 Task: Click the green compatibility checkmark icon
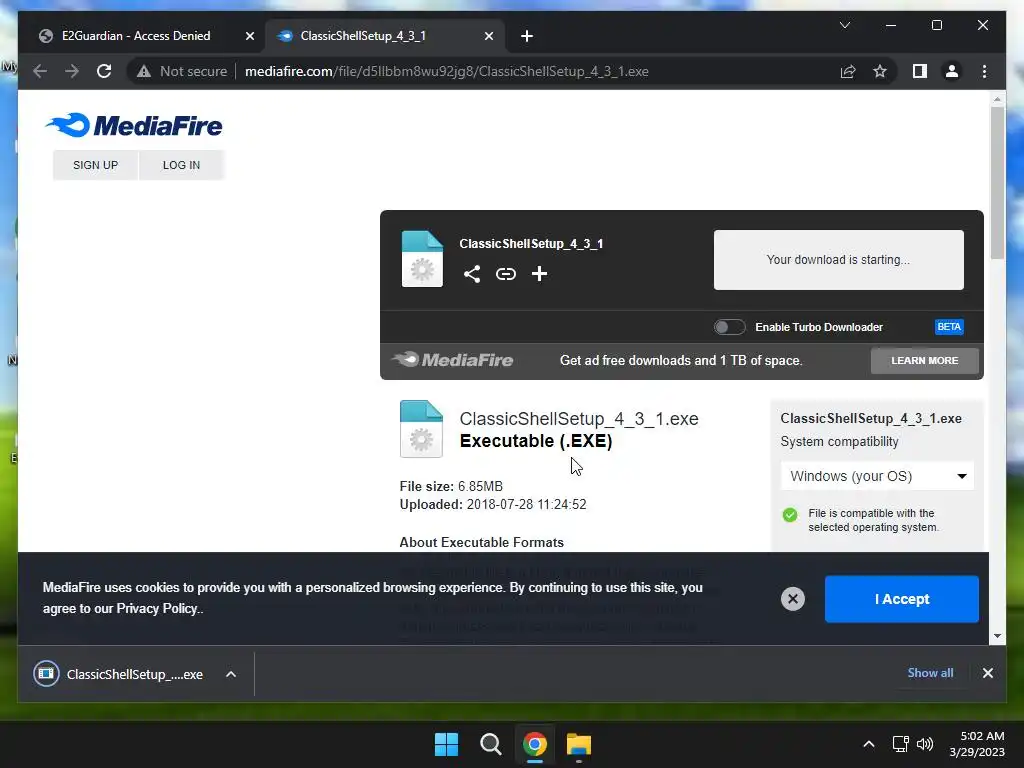pos(790,515)
